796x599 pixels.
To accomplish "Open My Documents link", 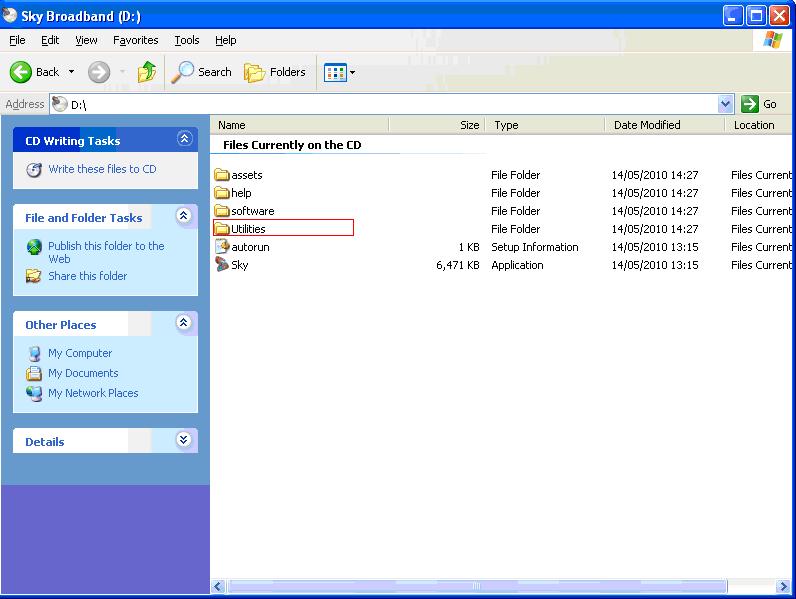I will 83,373.
